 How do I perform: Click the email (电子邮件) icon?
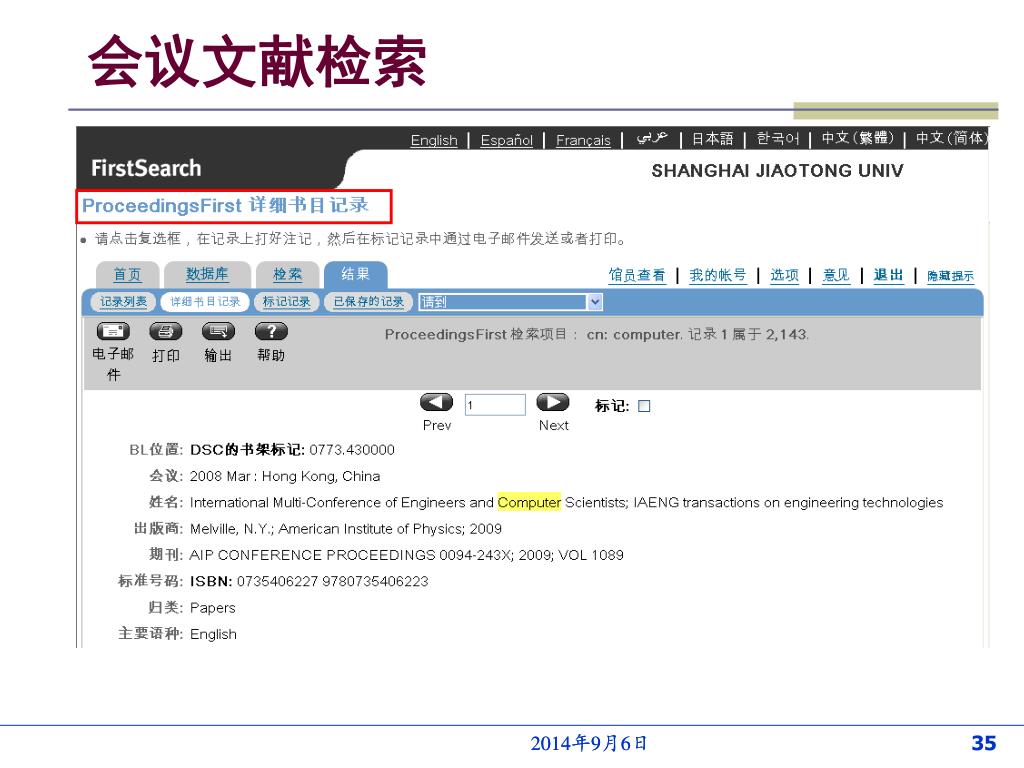tap(113, 331)
